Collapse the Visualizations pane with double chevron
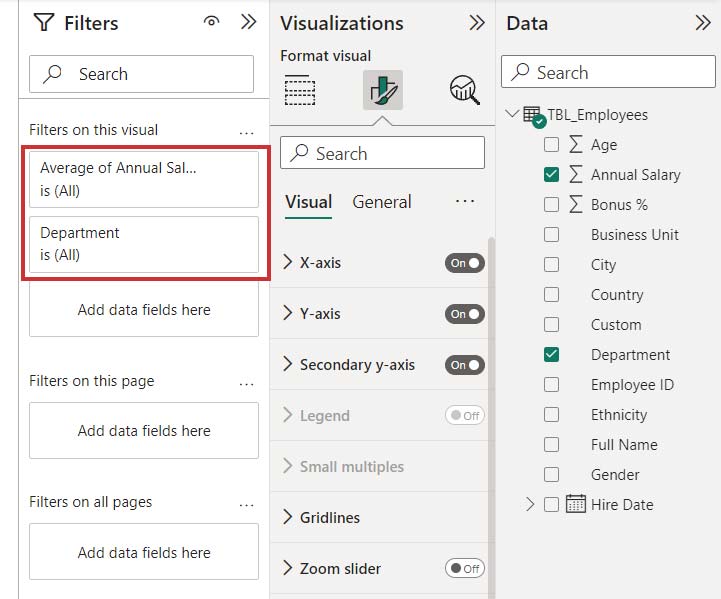This screenshot has height=599, width=721. pos(477,22)
